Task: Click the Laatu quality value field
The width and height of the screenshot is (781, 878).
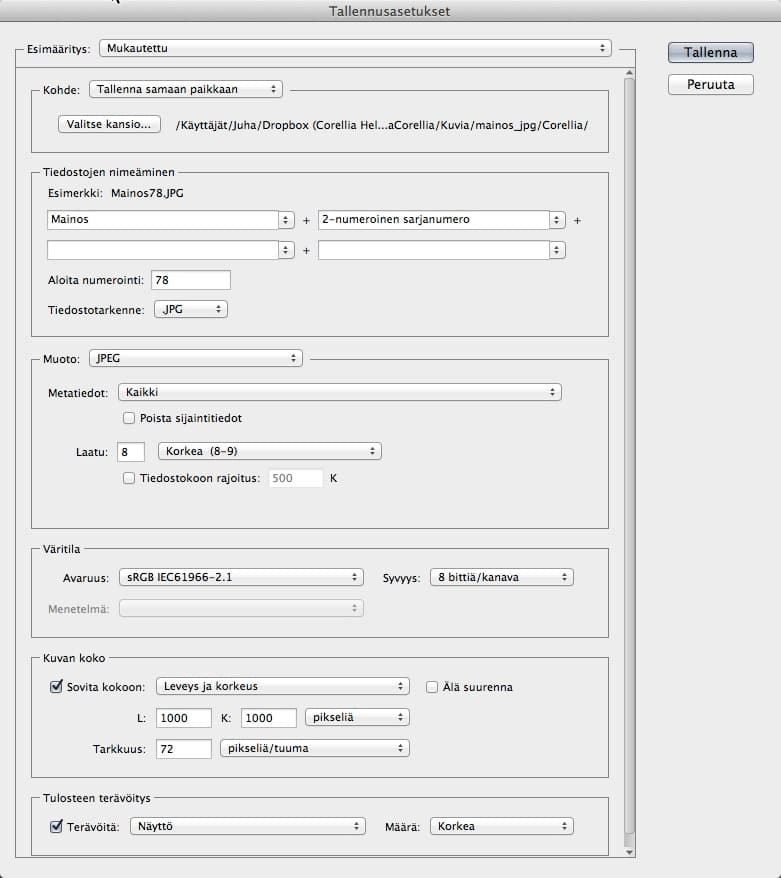Action: [131, 451]
